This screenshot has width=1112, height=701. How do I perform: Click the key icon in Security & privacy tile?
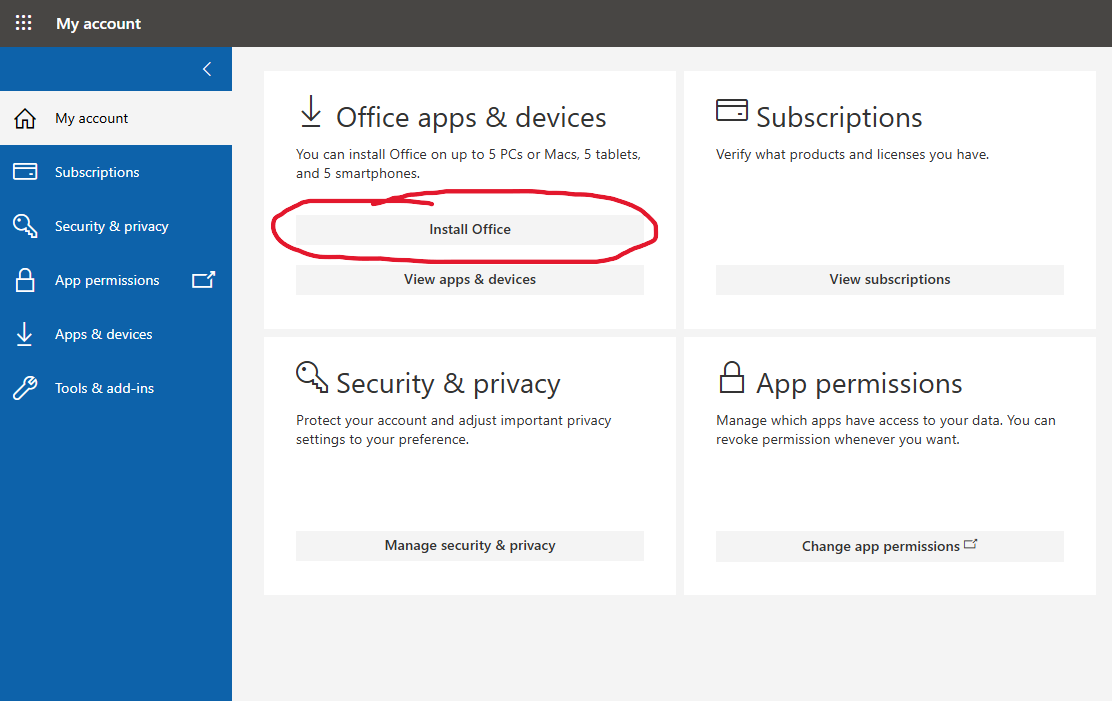(312, 377)
